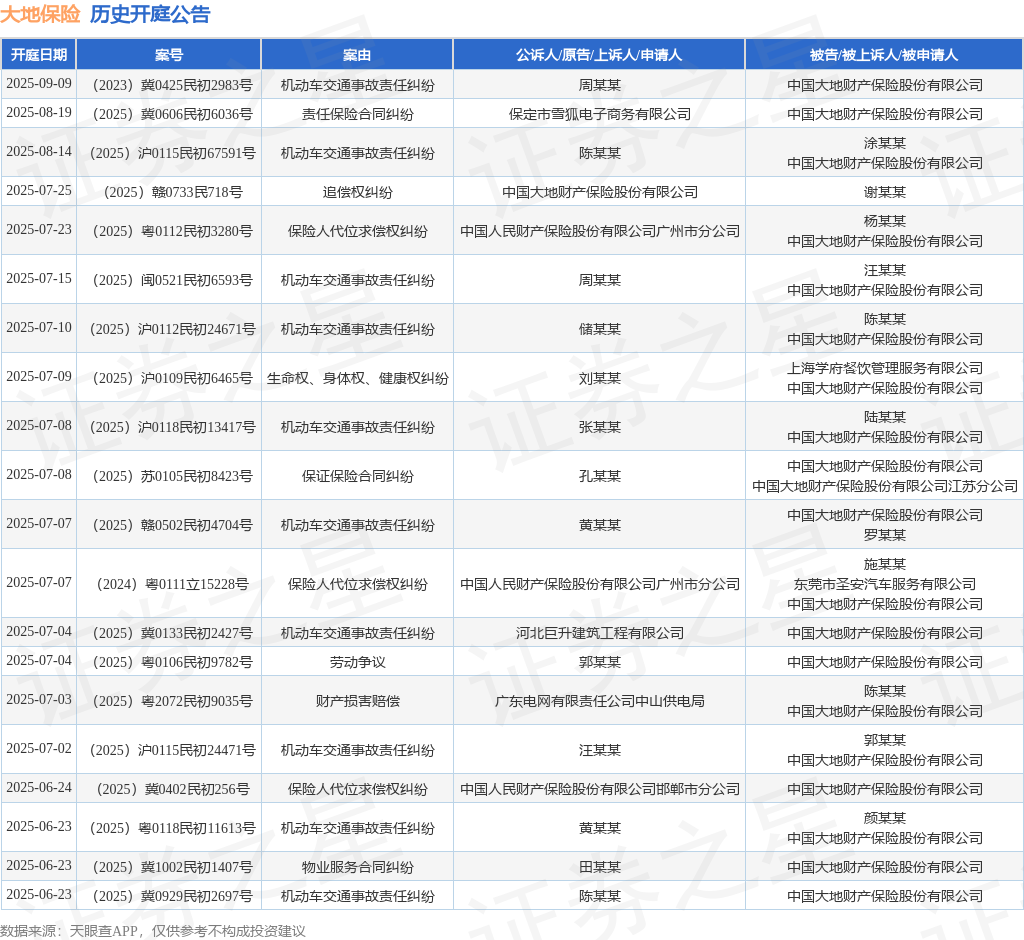Select plaintiff 广东电网有限责任公司中山供电局
Viewport: 1024px width, 940px height.
(600, 702)
